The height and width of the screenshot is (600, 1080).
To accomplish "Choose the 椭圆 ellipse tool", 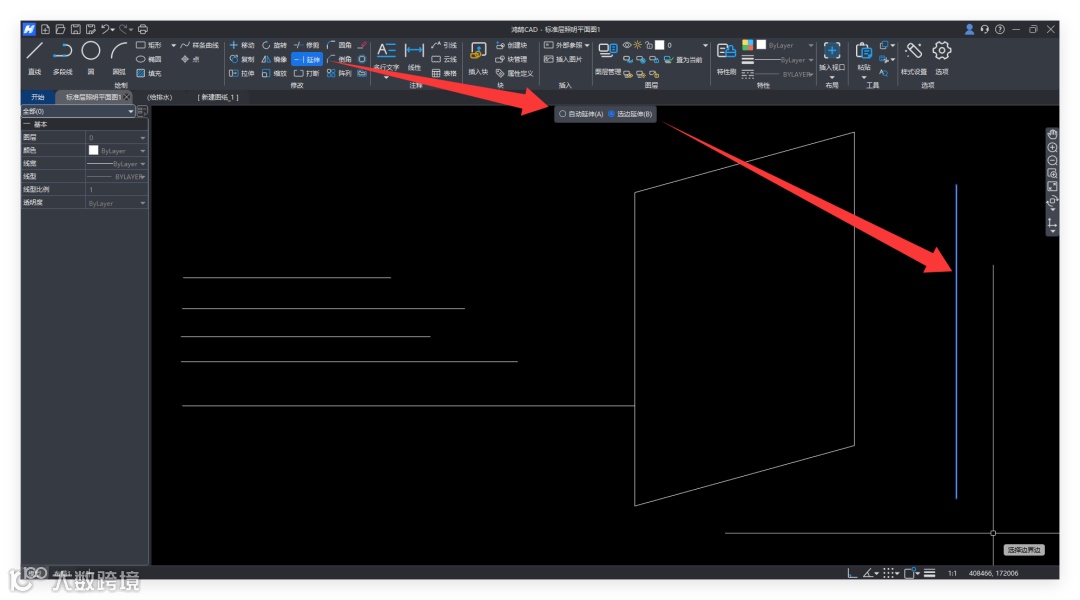I will pos(149,59).
